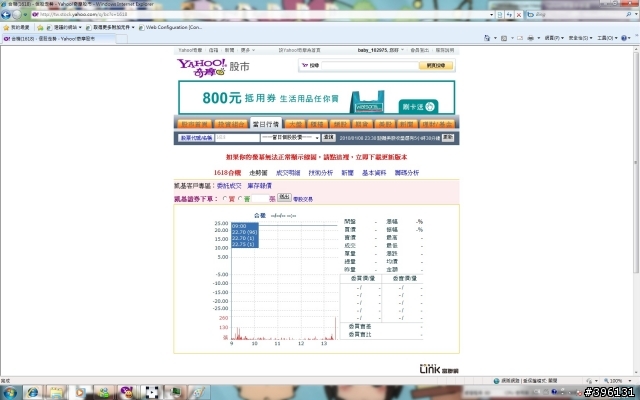Screen dimensions: 640x400
Task: Open the Favorites star button
Action: (16, 27)
